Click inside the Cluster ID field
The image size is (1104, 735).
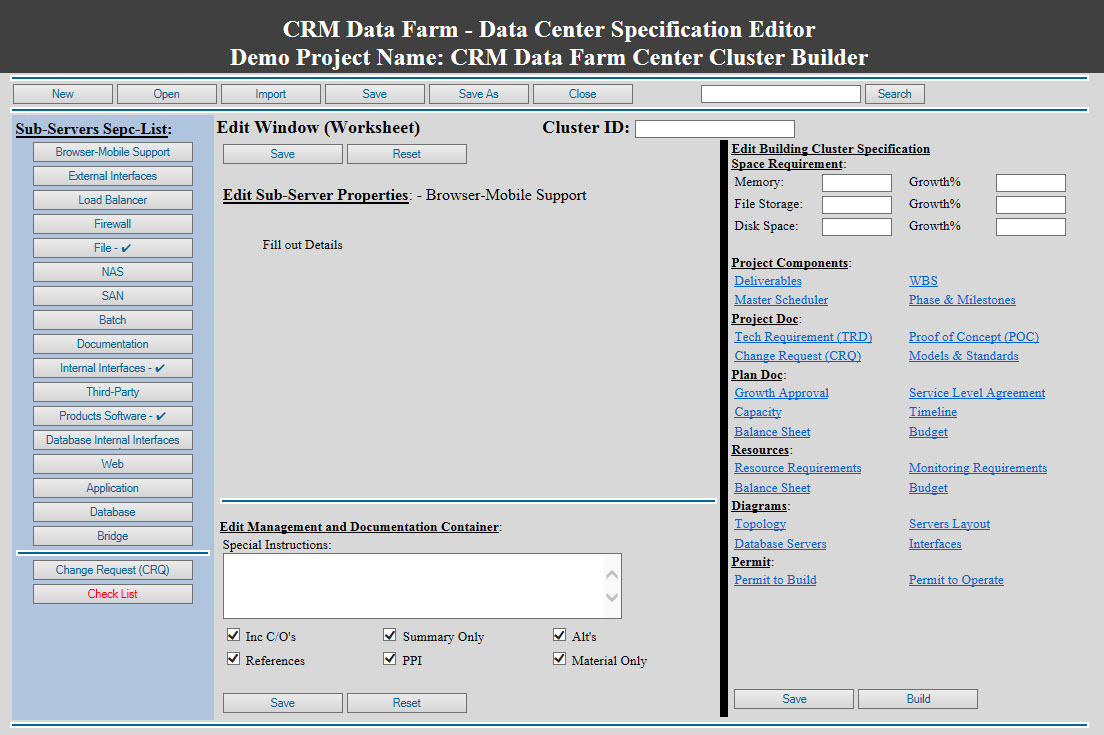coord(714,128)
